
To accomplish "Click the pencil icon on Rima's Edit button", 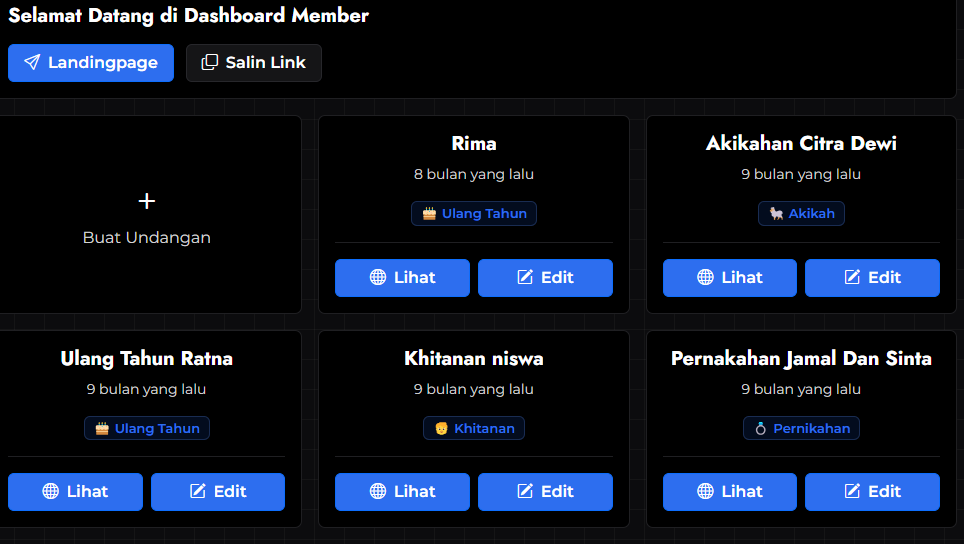I will click(525, 278).
